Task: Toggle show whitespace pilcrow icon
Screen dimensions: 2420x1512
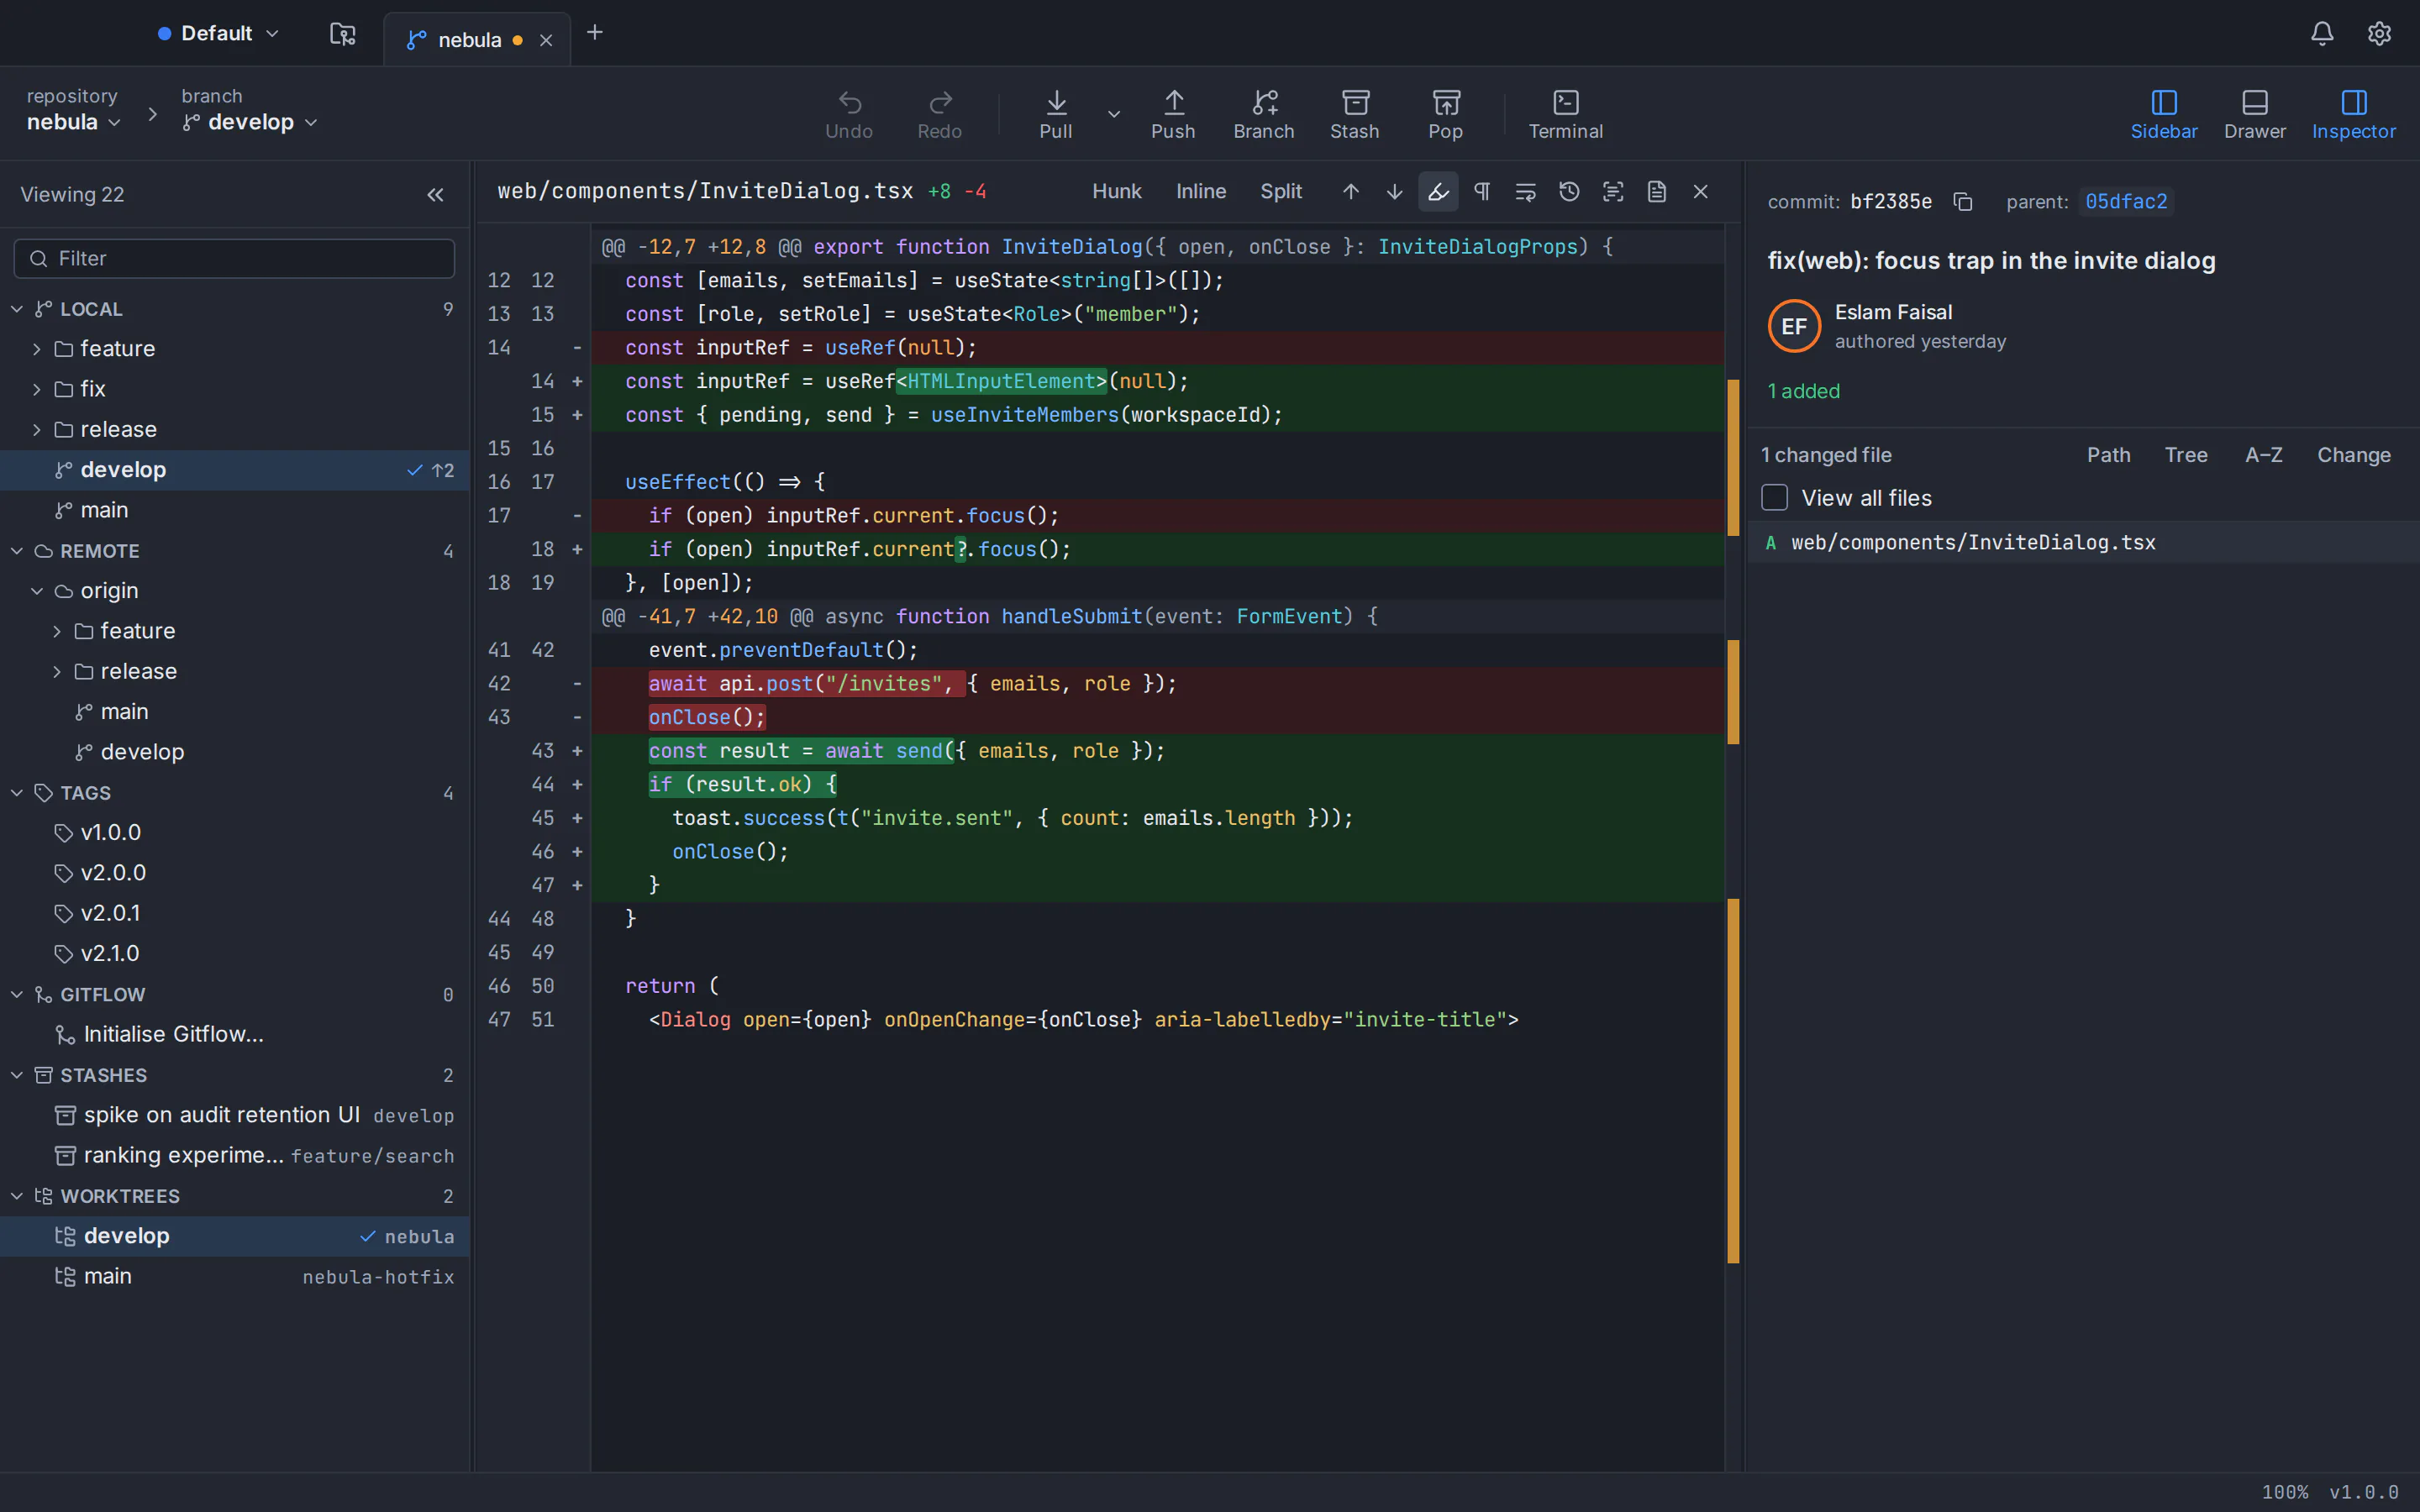Action: click(x=1482, y=191)
